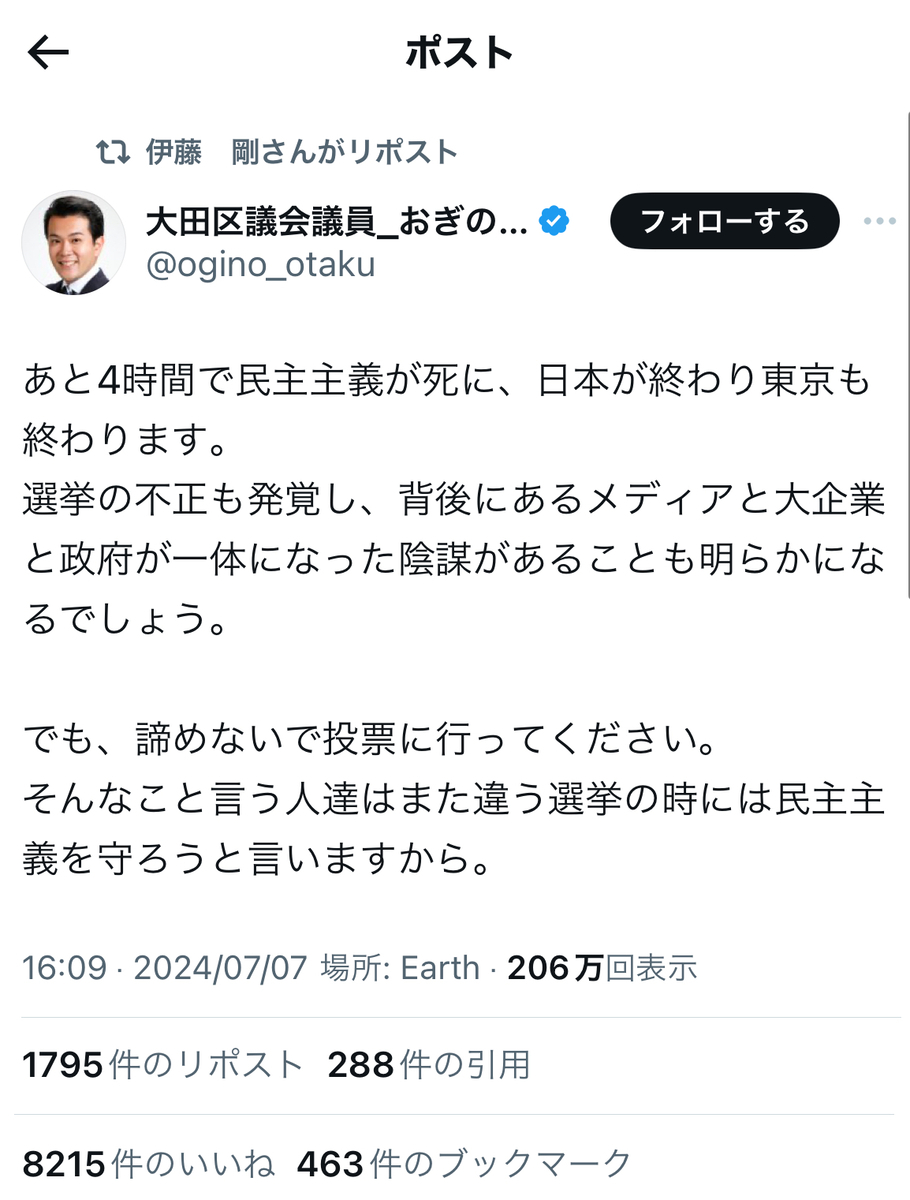View the 1795件のリポスト list
This screenshot has height=1200, width=910.
coord(162,1065)
